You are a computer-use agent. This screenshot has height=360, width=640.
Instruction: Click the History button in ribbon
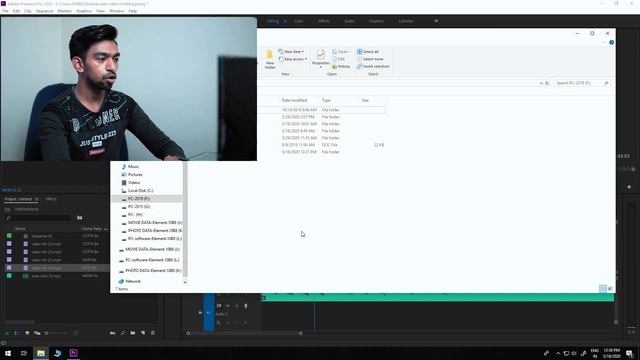(341, 67)
